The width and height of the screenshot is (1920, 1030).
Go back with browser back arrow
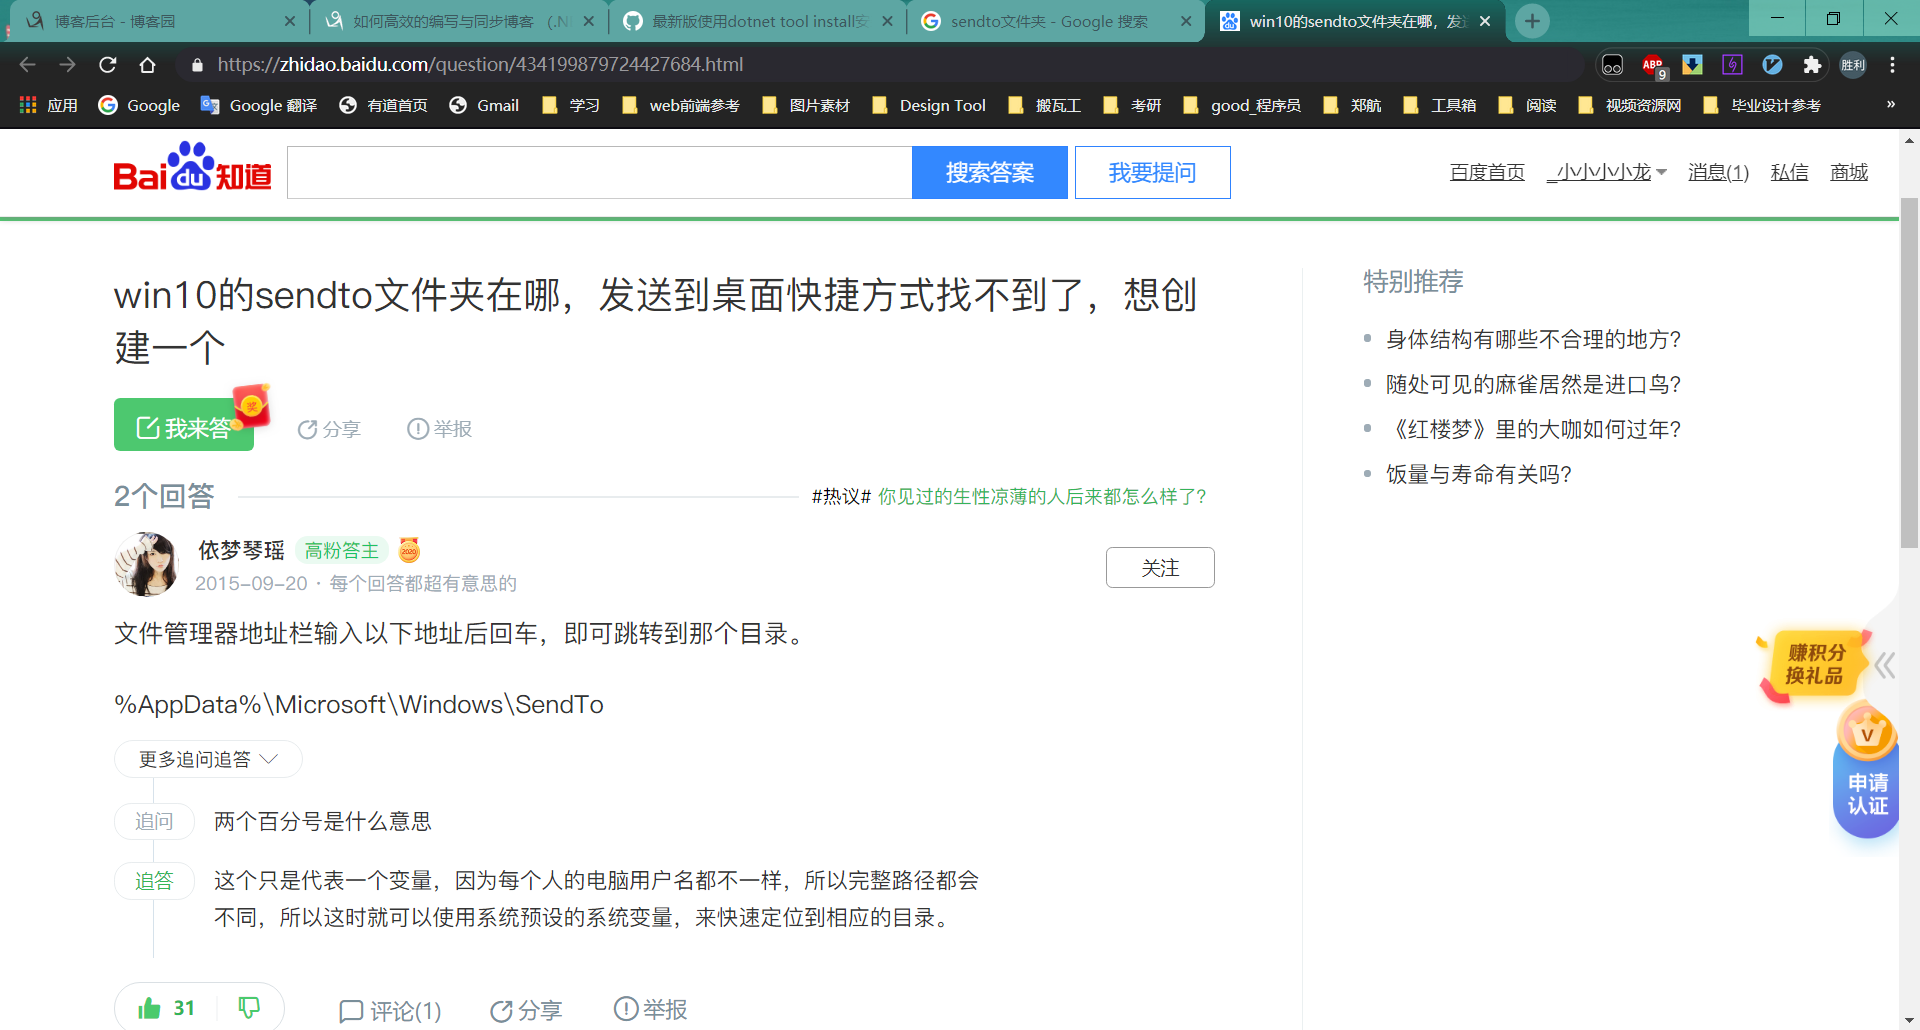(x=27, y=64)
